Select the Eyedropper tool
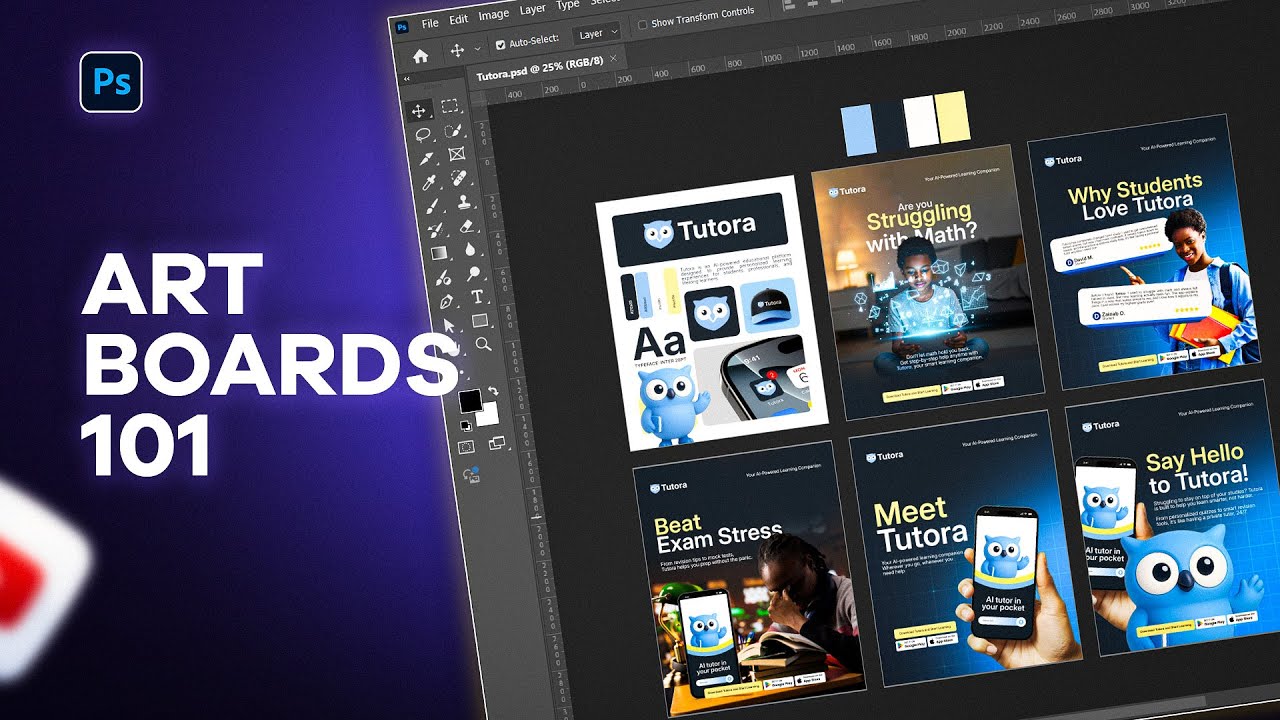Viewport: 1280px width, 720px height. click(430, 183)
